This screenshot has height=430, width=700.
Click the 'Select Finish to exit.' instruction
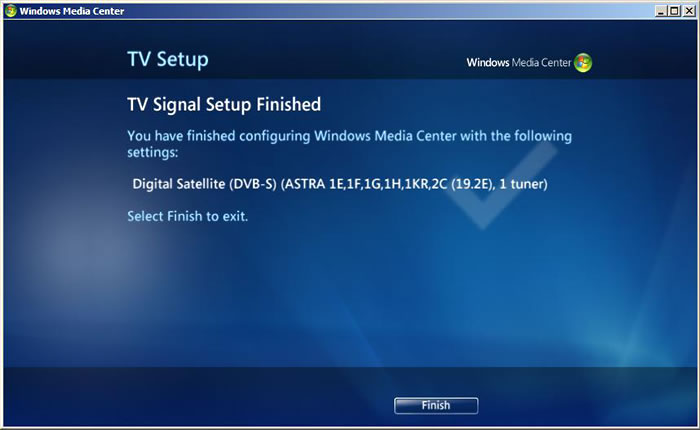(188, 216)
